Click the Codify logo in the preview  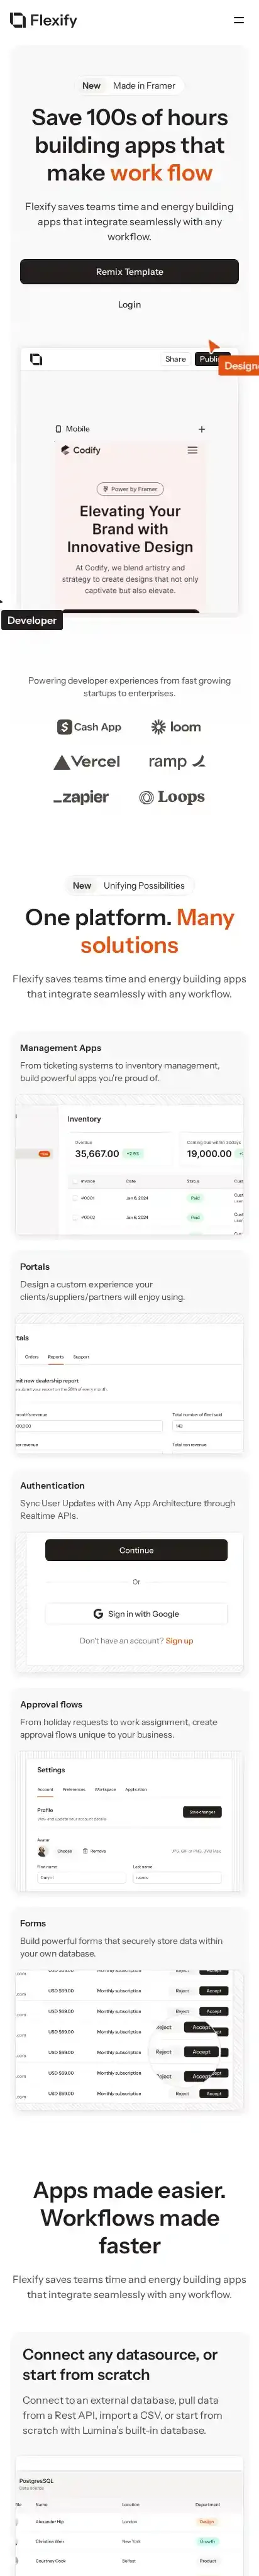[x=80, y=450]
